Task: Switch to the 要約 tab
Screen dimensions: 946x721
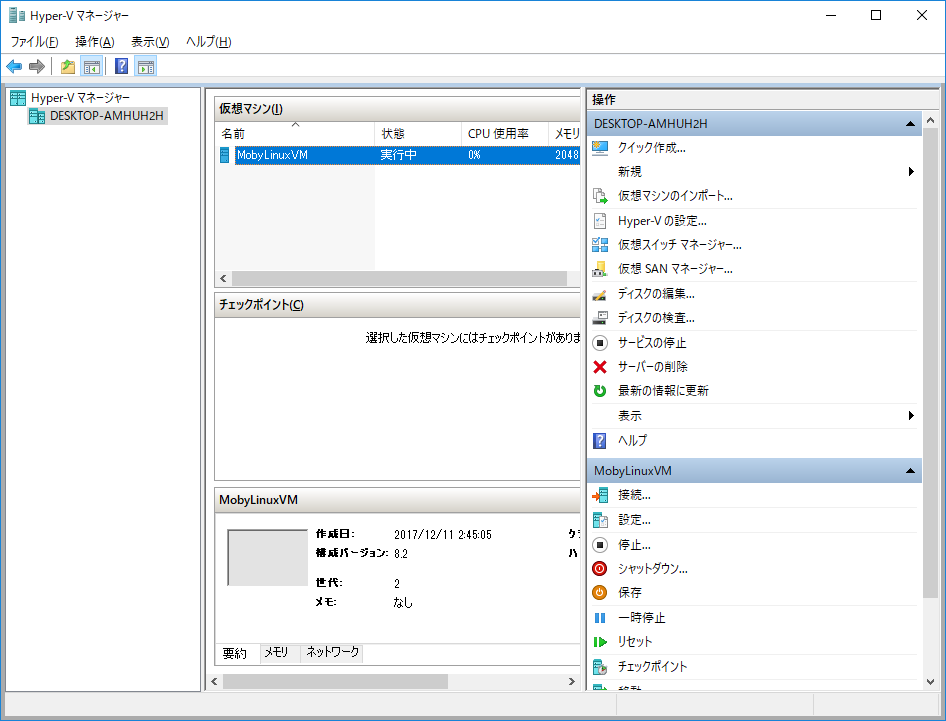Action: [x=235, y=653]
